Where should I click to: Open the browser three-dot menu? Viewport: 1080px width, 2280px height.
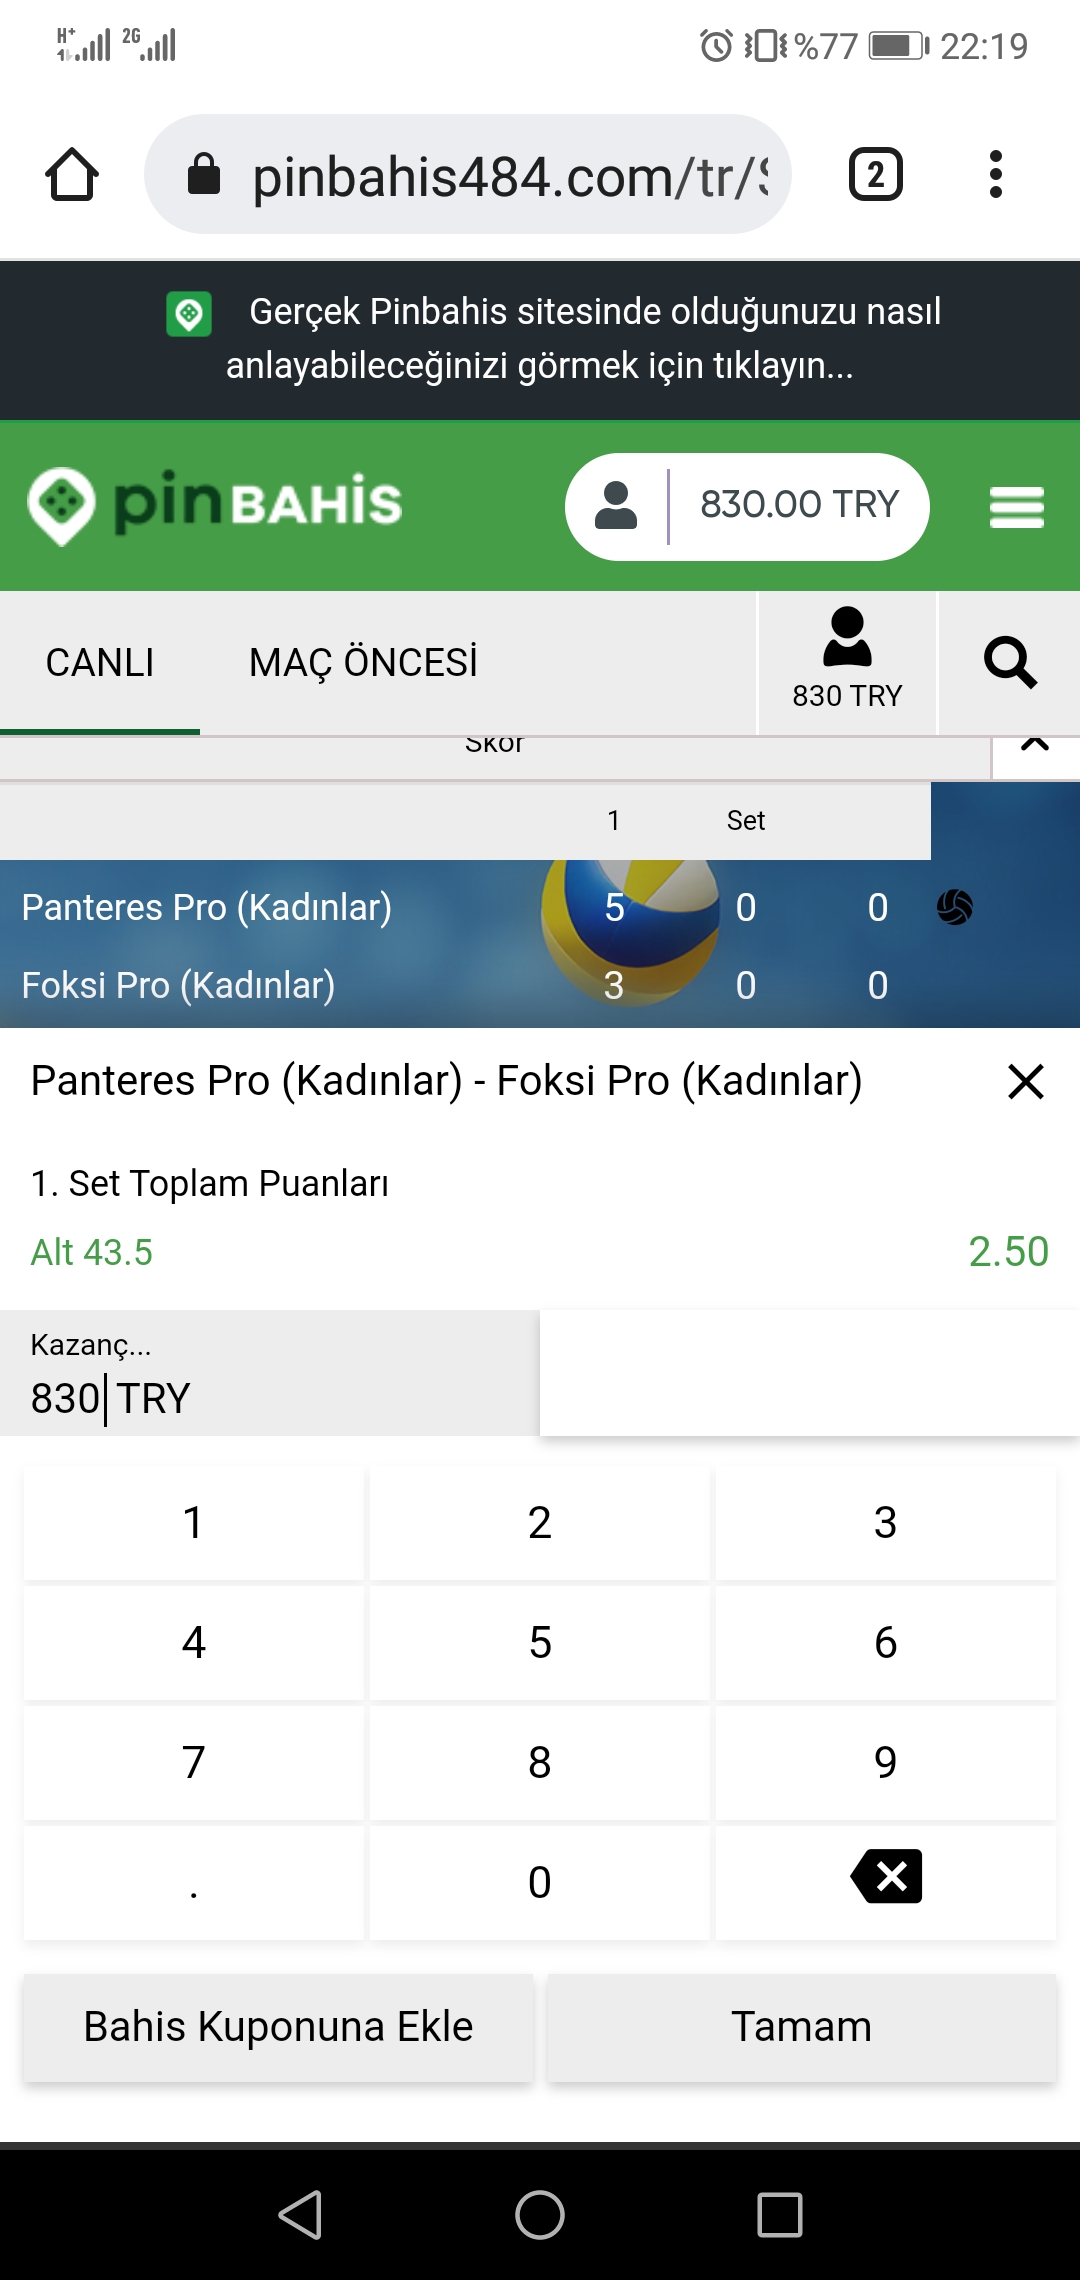point(995,175)
